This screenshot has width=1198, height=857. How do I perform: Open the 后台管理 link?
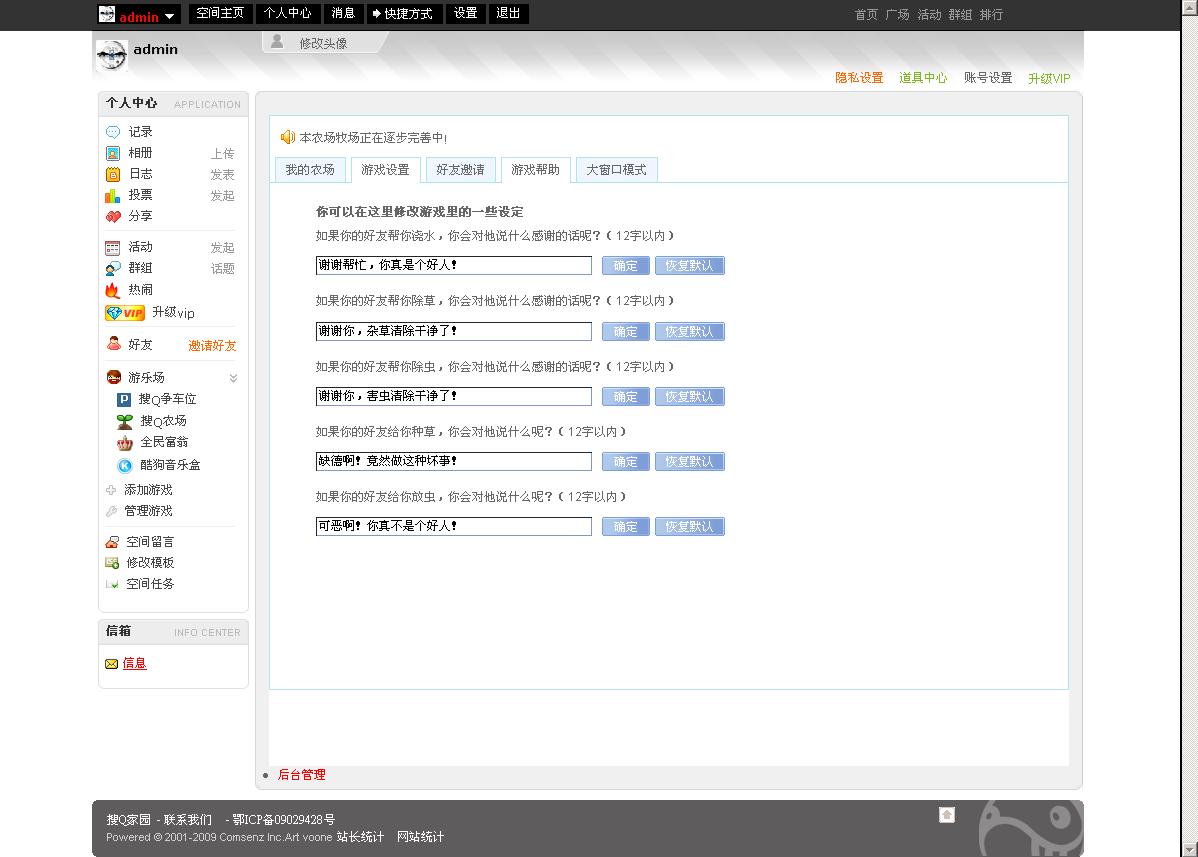click(301, 775)
